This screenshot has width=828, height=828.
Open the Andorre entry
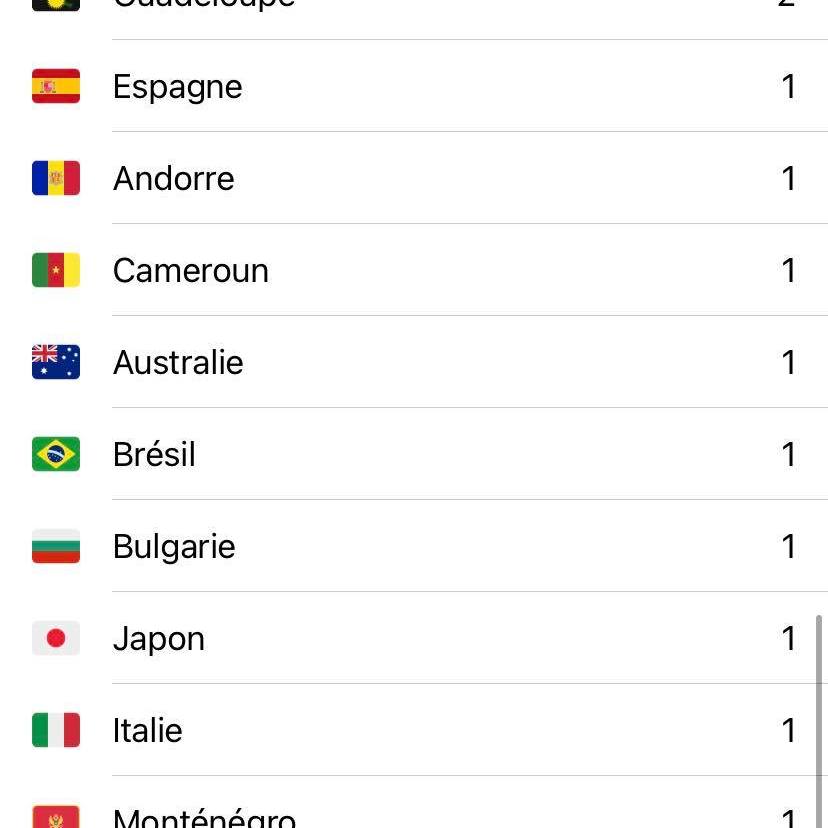pyautogui.click(x=174, y=179)
